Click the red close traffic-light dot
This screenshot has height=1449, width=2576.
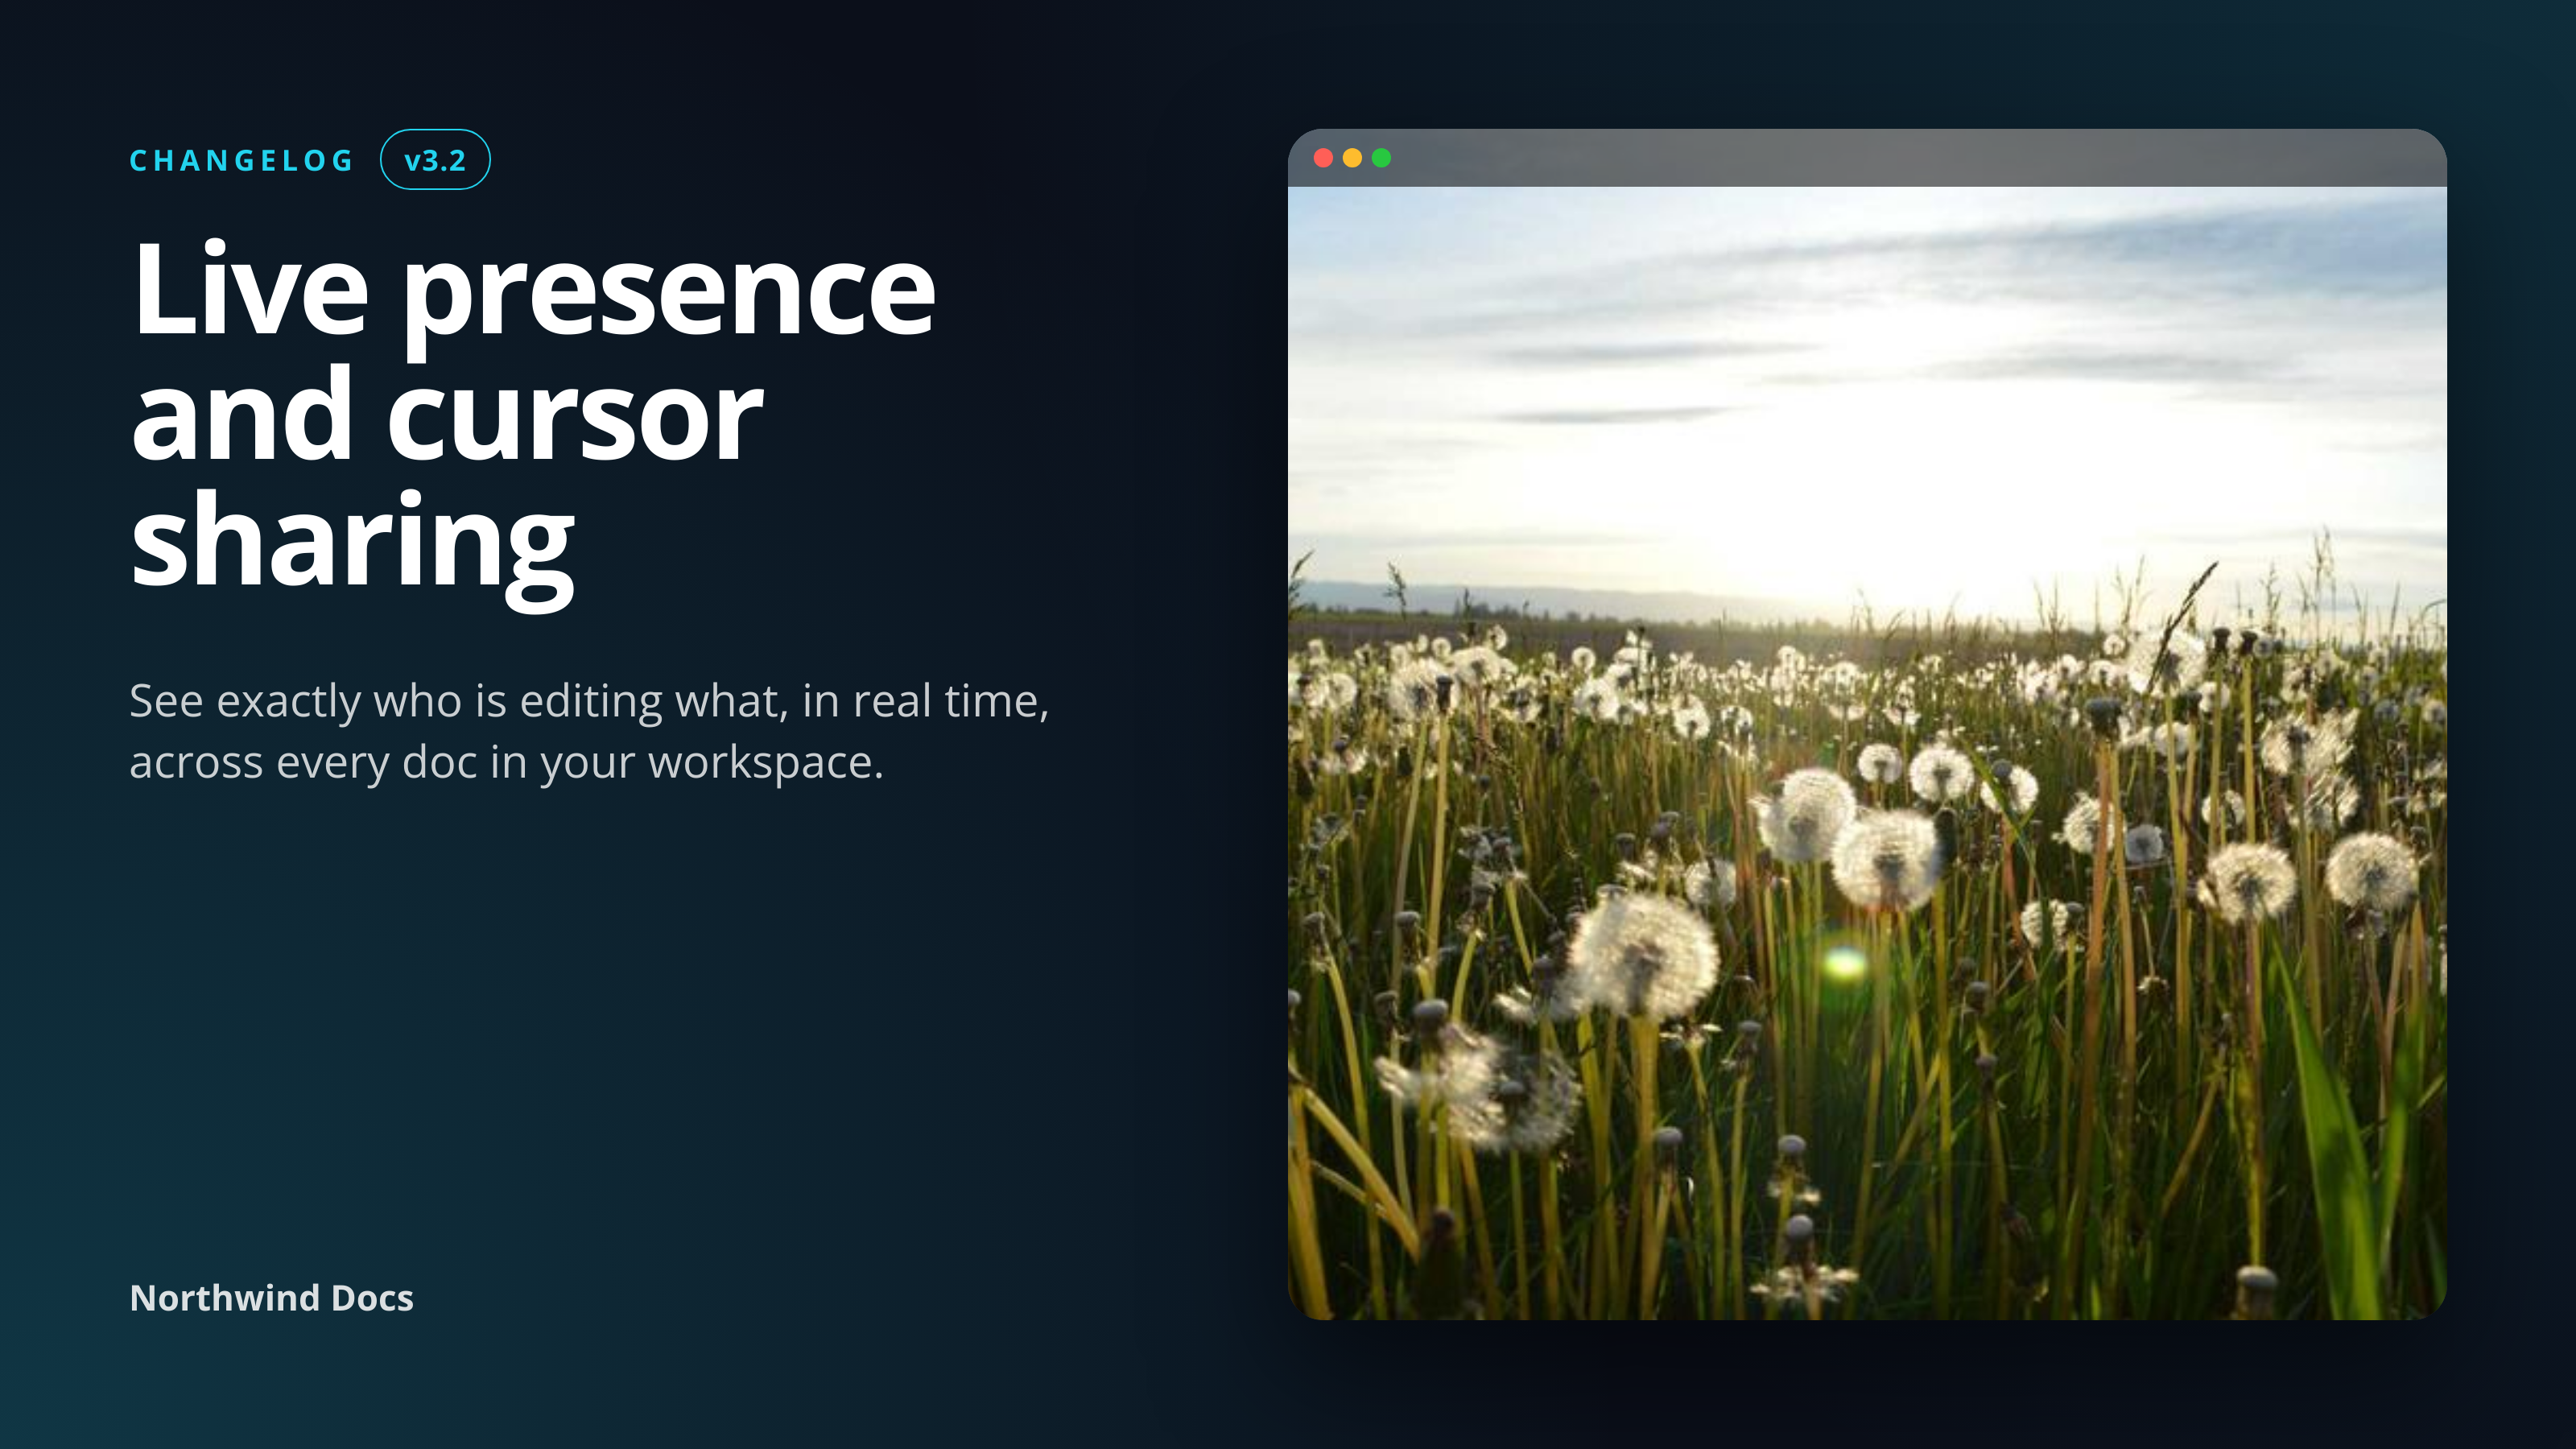[x=1324, y=157]
